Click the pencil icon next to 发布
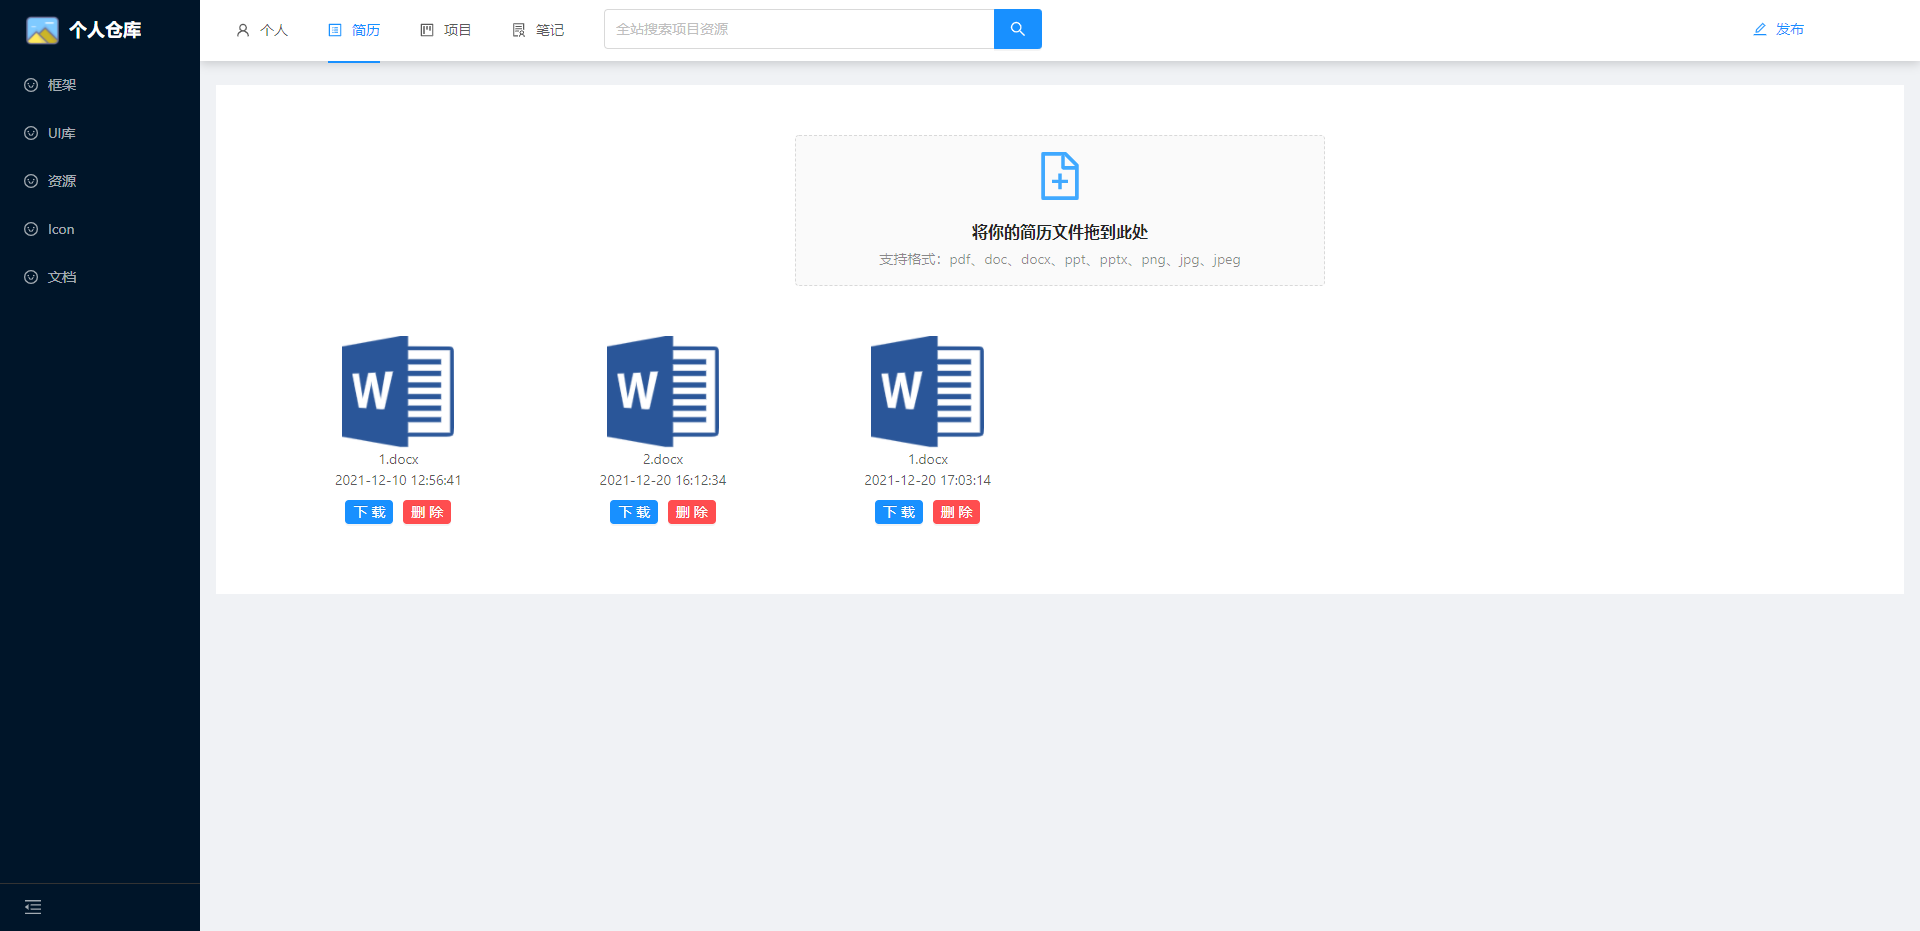Screen dimensions: 1920x931 pos(1759,29)
